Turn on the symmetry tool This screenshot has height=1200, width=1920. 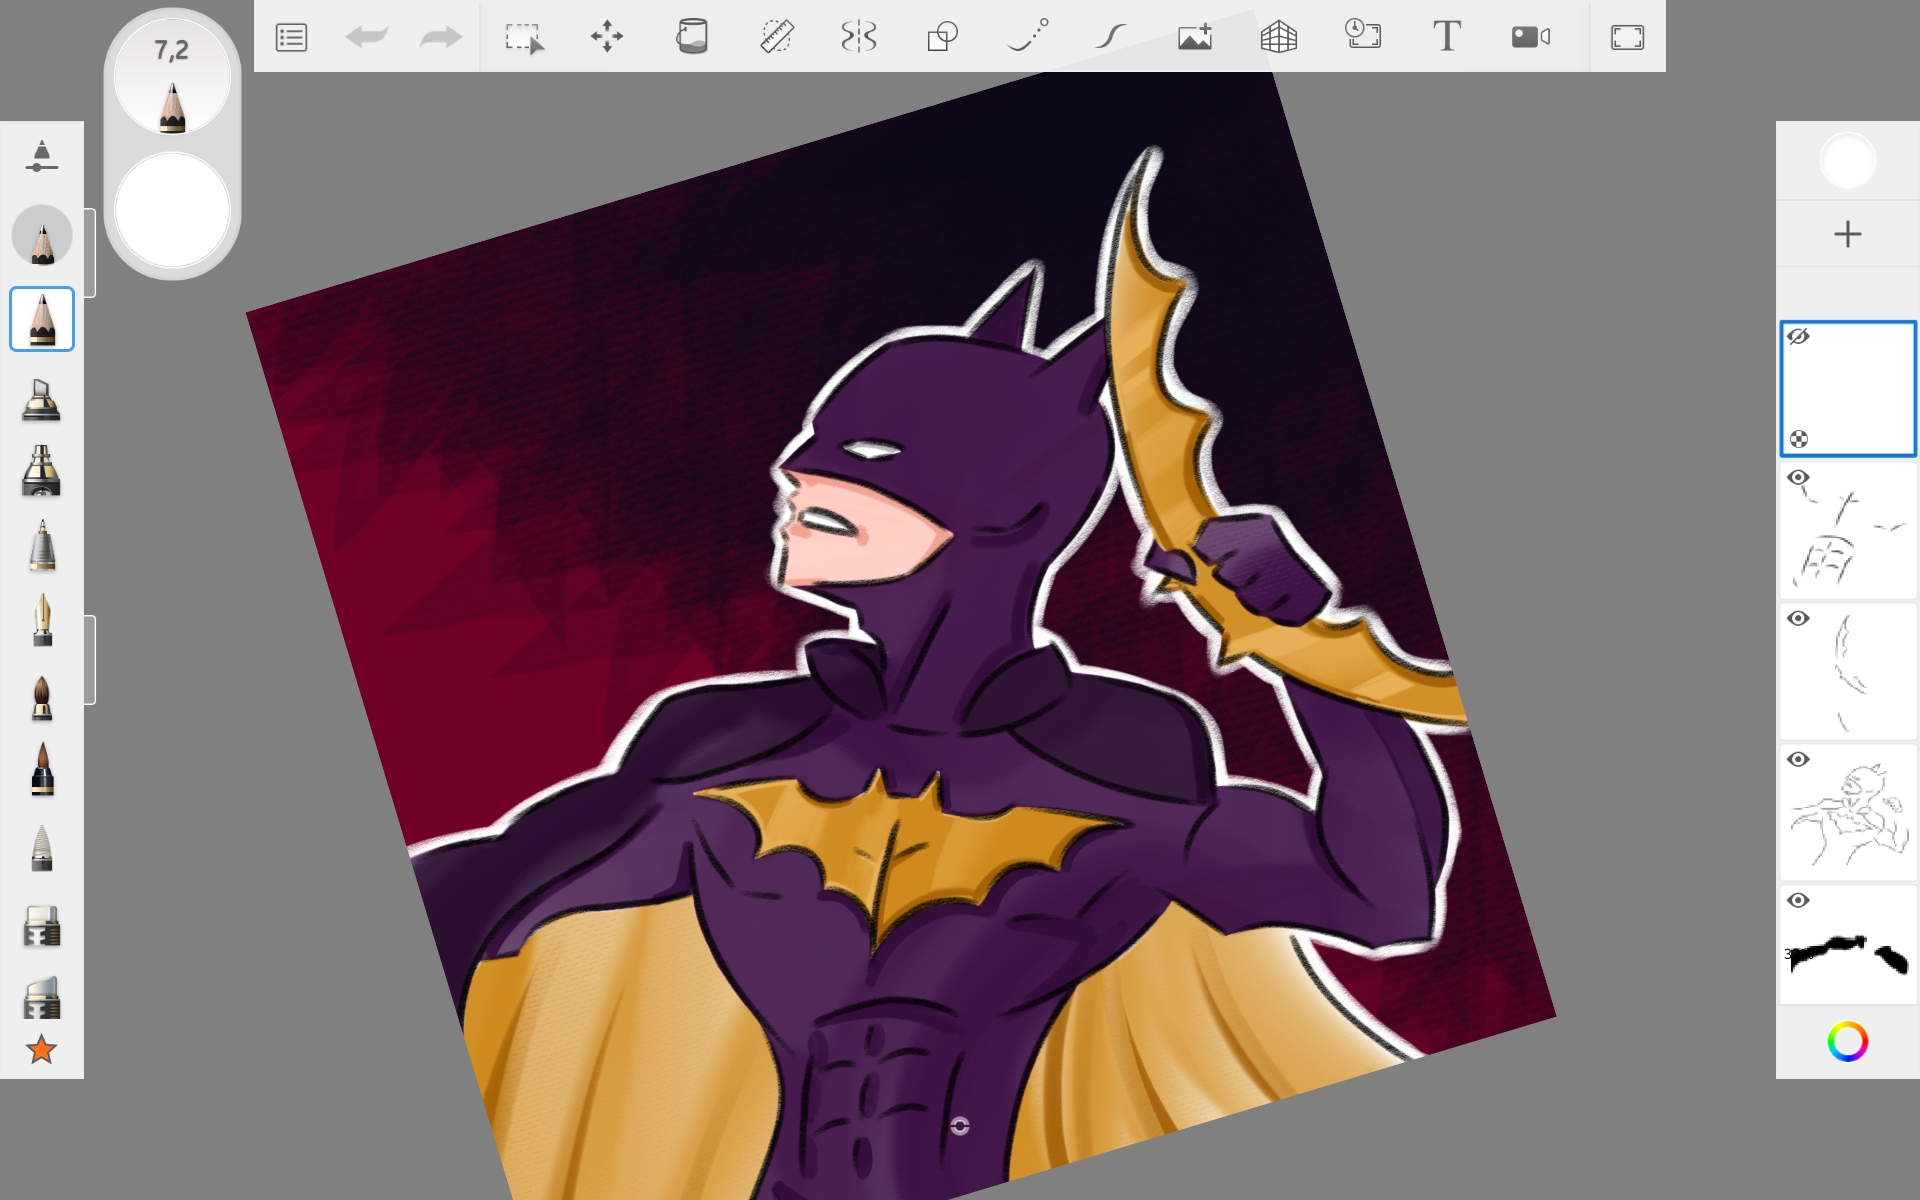coord(859,38)
